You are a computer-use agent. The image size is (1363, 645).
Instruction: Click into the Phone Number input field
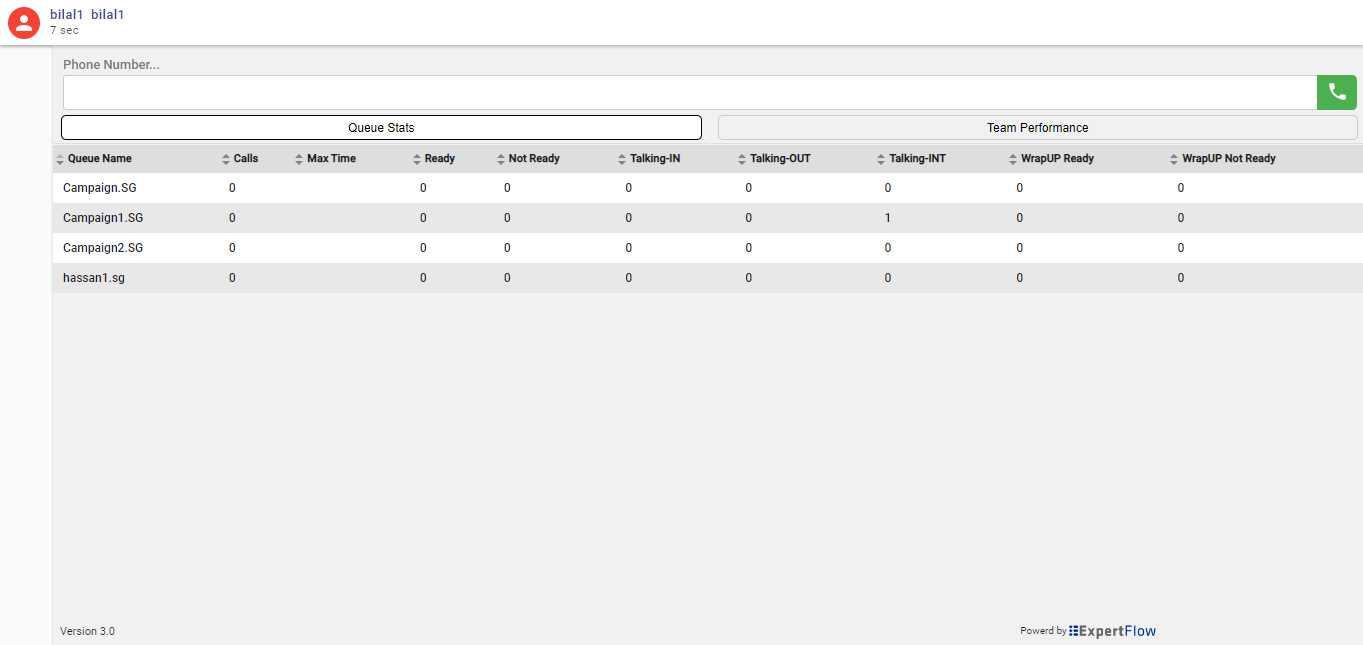click(x=689, y=93)
